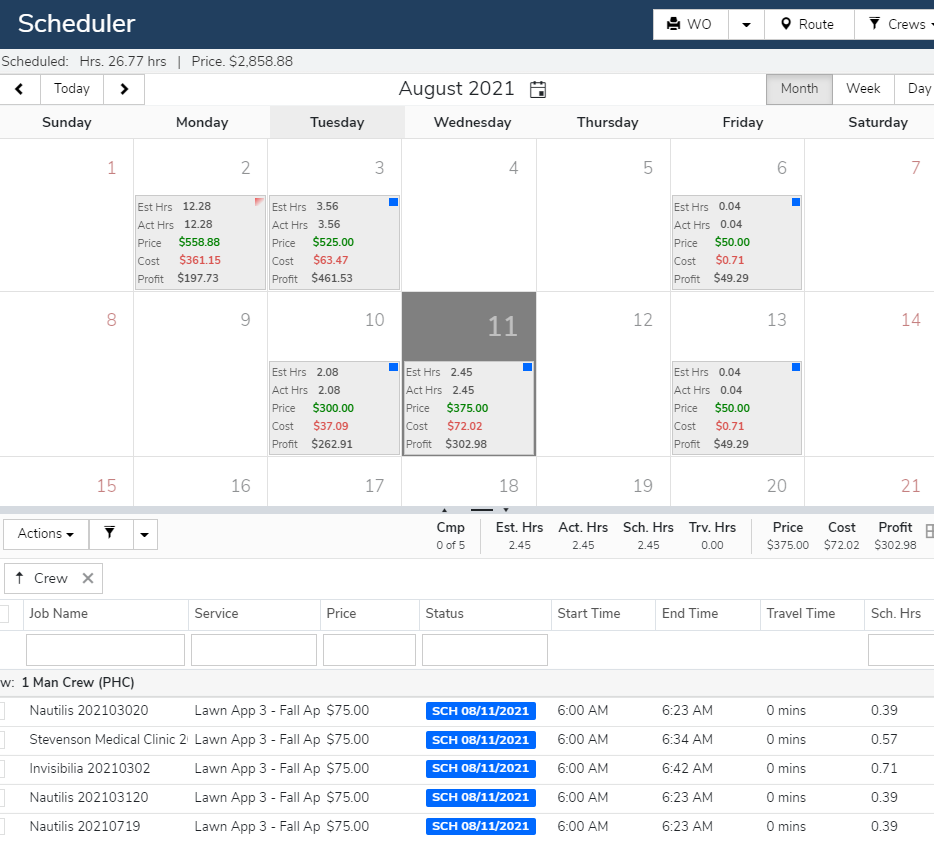Go to the previous month
This screenshot has height=853, width=934.
[x=20, y=89]
